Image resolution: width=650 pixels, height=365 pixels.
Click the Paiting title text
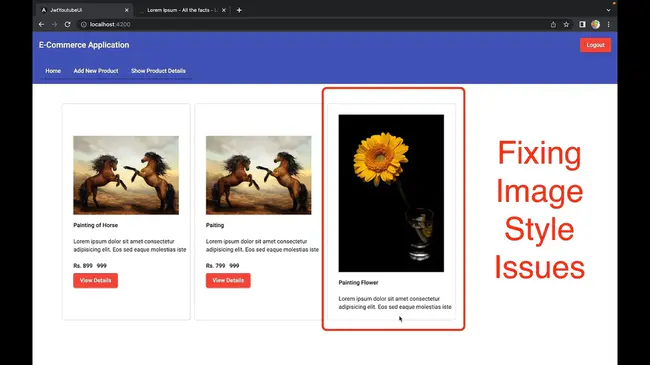coord(215,225)
